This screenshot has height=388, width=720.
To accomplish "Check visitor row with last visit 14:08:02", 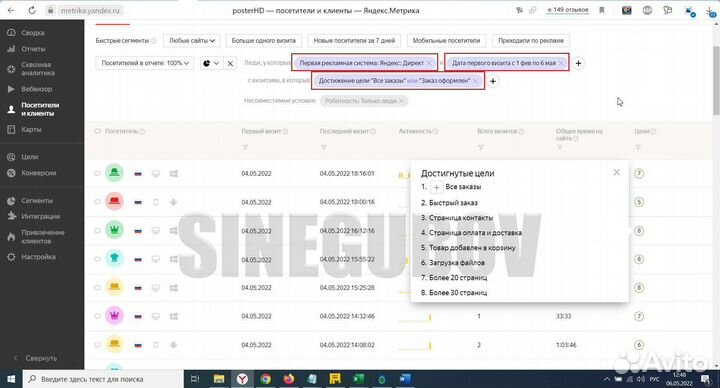I will 97,345.
